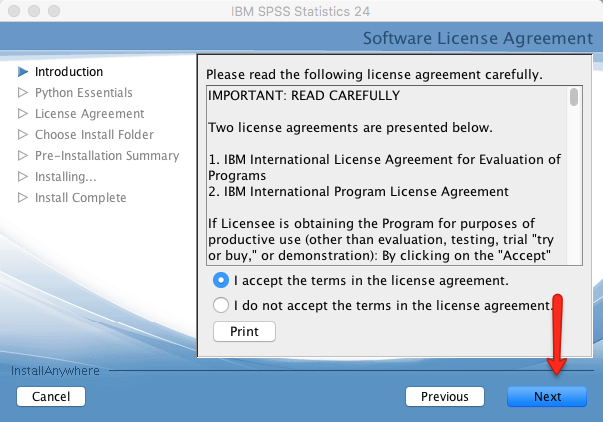Viewport: 603px width, 422px height.
Task: Click the arrow icon beside Choose Install Folder
Action: pyautogui.click(x=23, y=135)
